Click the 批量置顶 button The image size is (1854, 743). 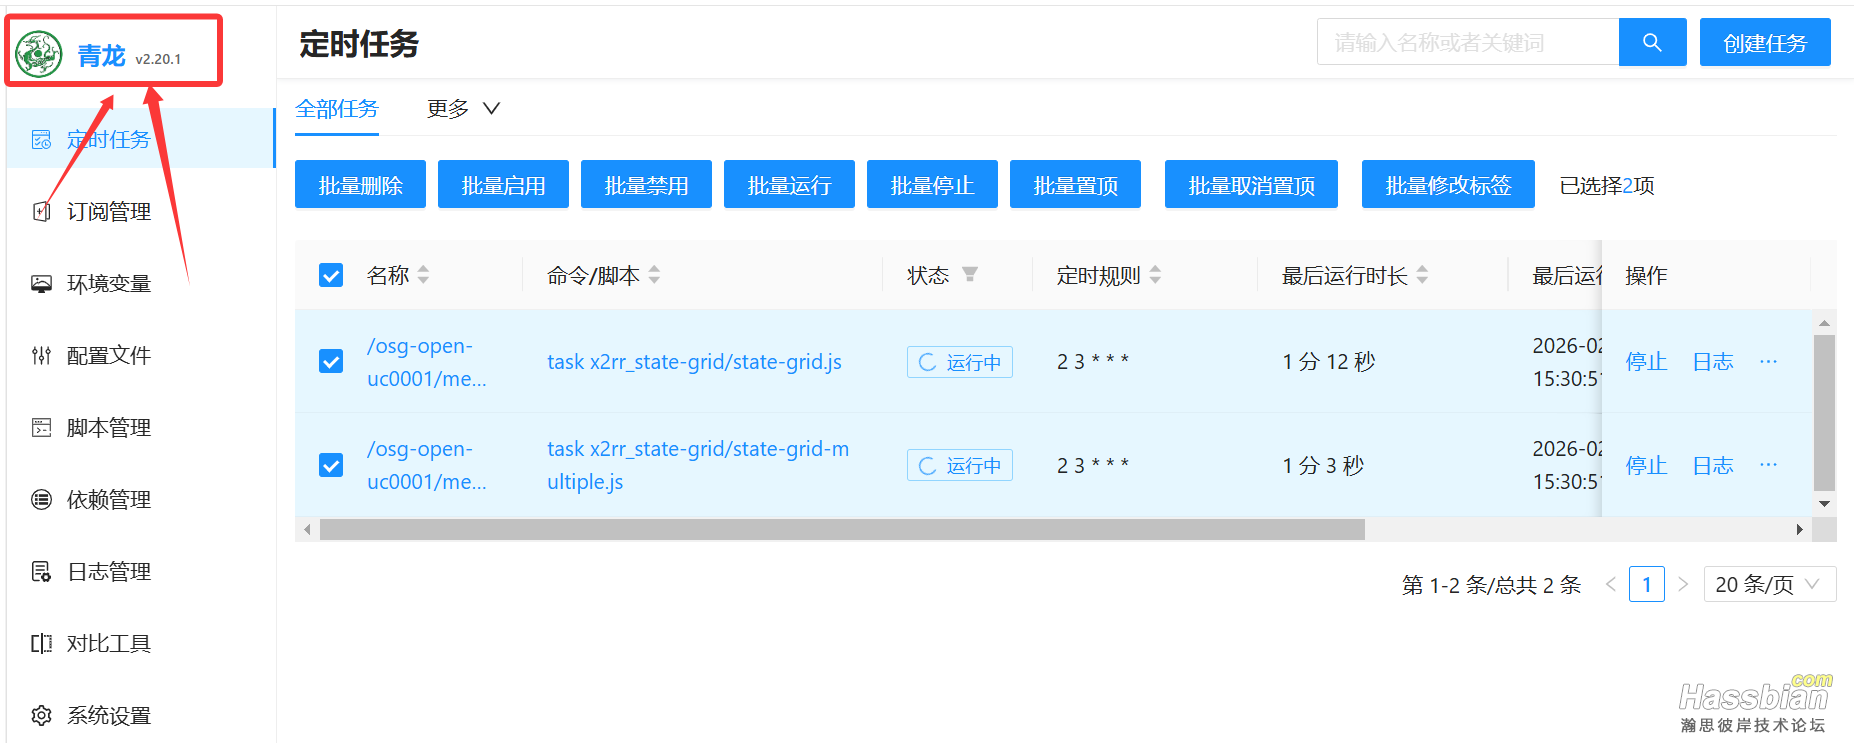1075,184
